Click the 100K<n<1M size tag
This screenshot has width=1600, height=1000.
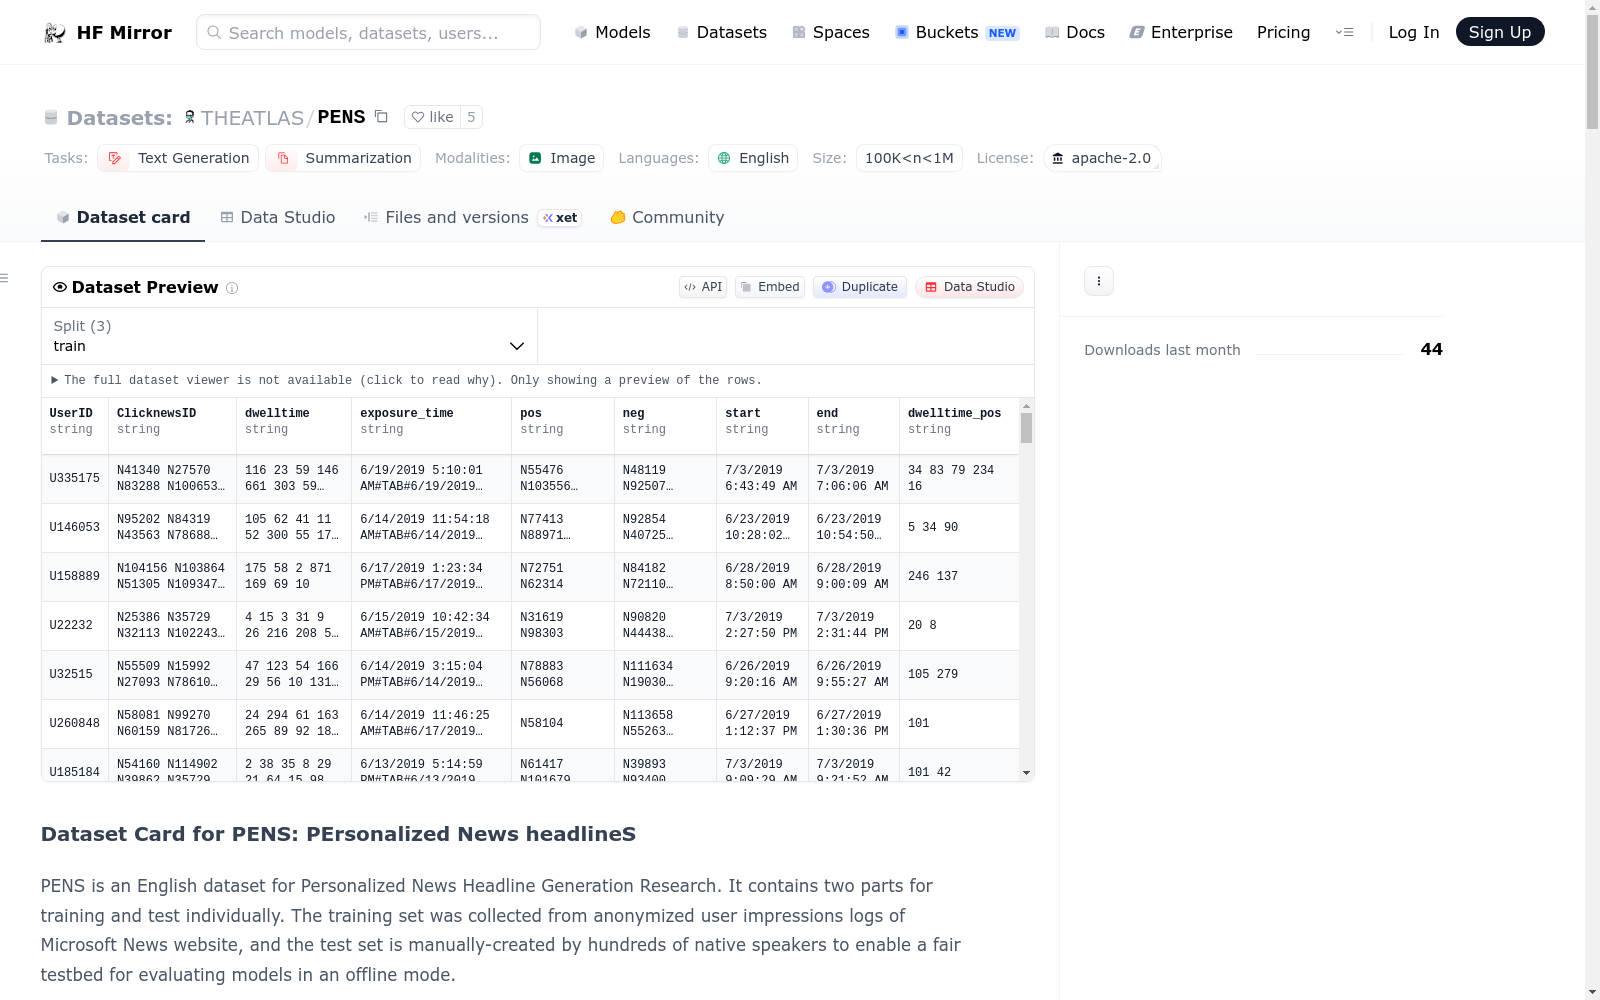tap(909, 158)
